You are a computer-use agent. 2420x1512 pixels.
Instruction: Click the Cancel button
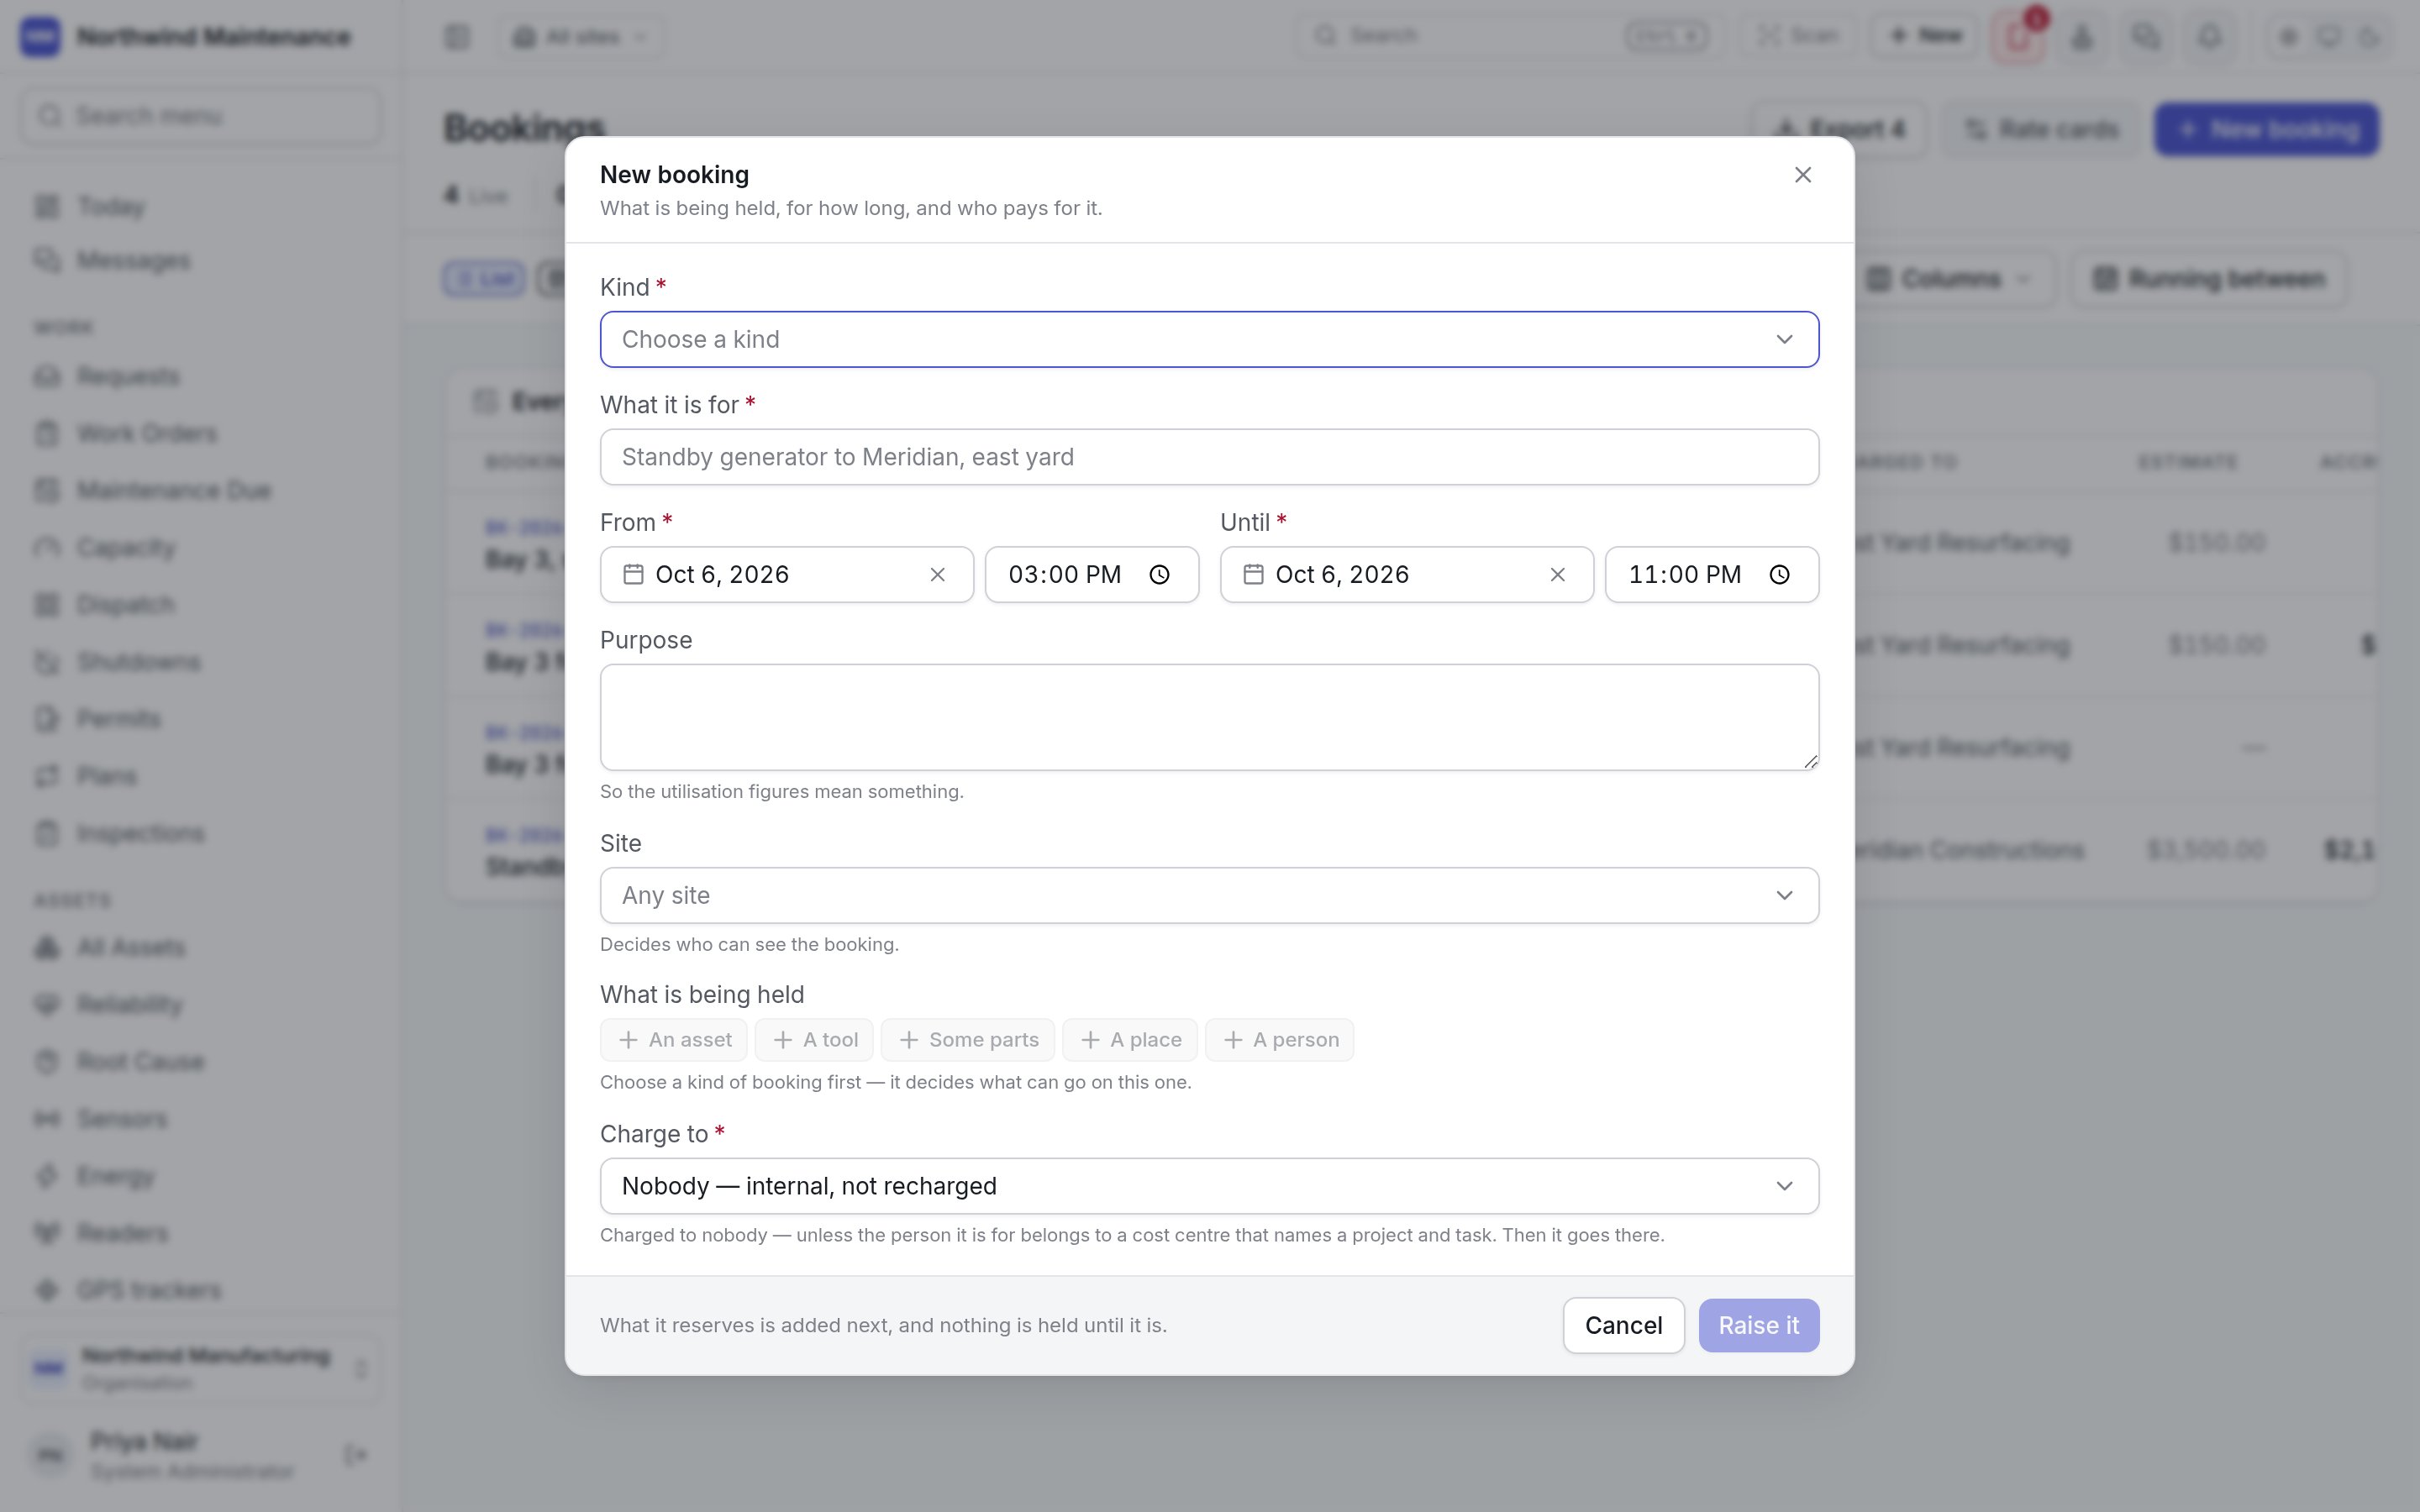click(1623, 1325)
